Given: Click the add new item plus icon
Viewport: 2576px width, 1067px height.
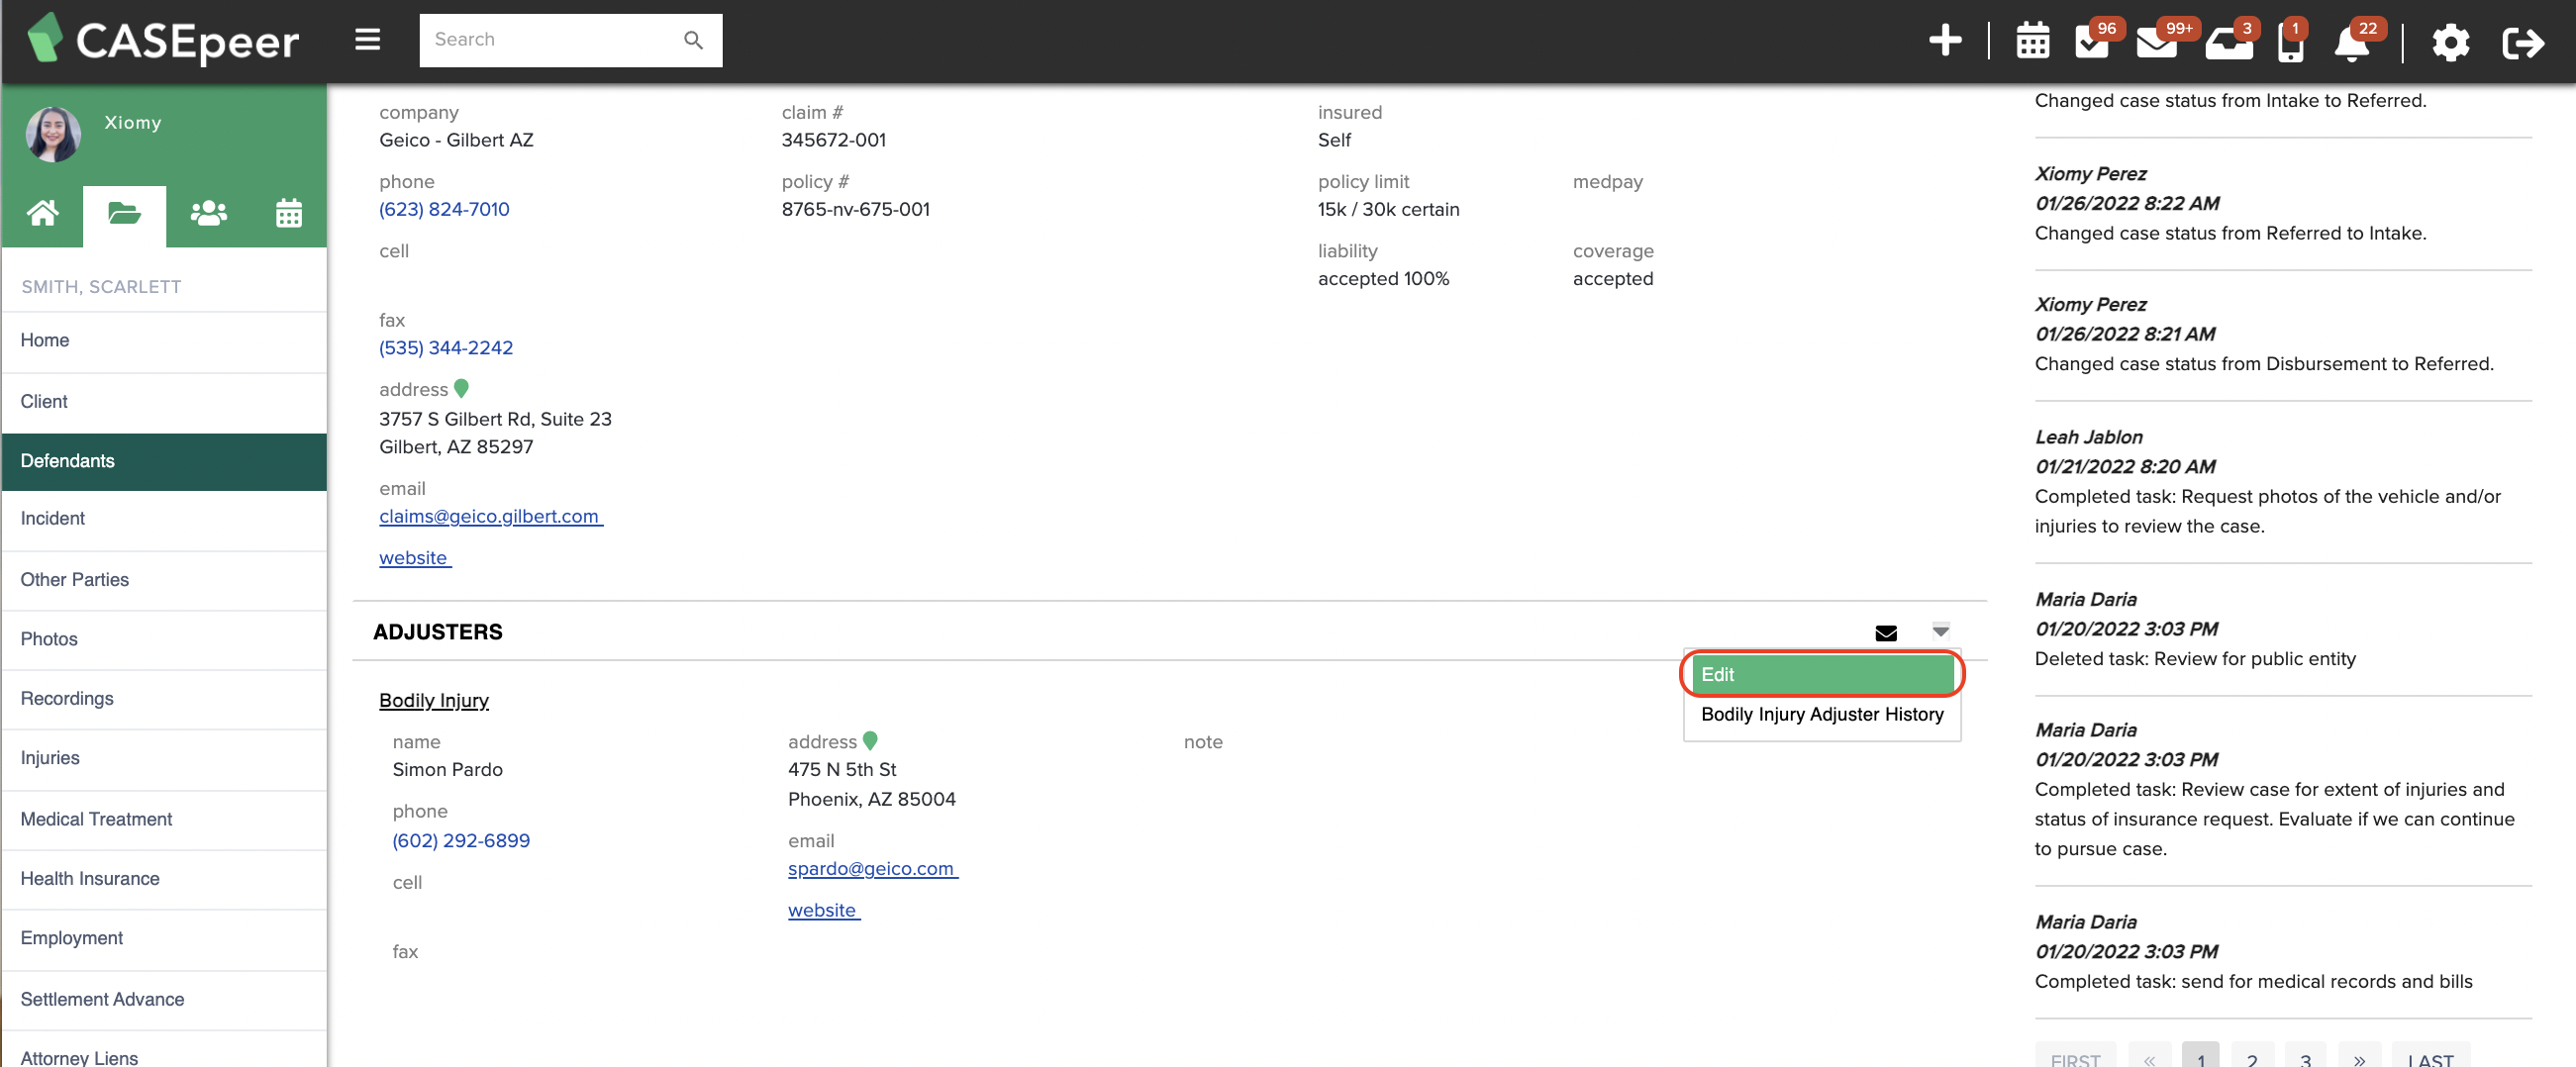Looking at the screenshot, I should (x=1947, y=42).
